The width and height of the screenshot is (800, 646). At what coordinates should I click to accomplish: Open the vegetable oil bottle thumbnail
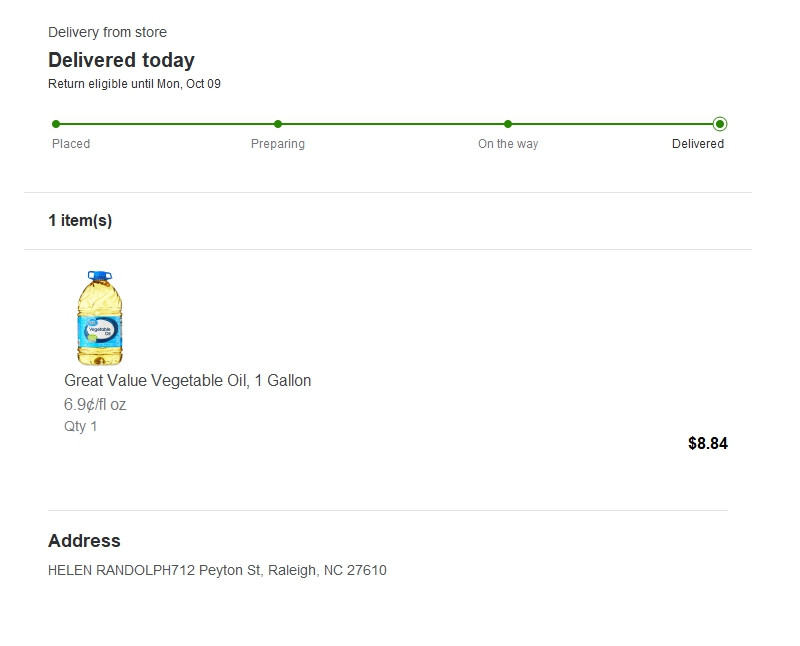point(100,318)
